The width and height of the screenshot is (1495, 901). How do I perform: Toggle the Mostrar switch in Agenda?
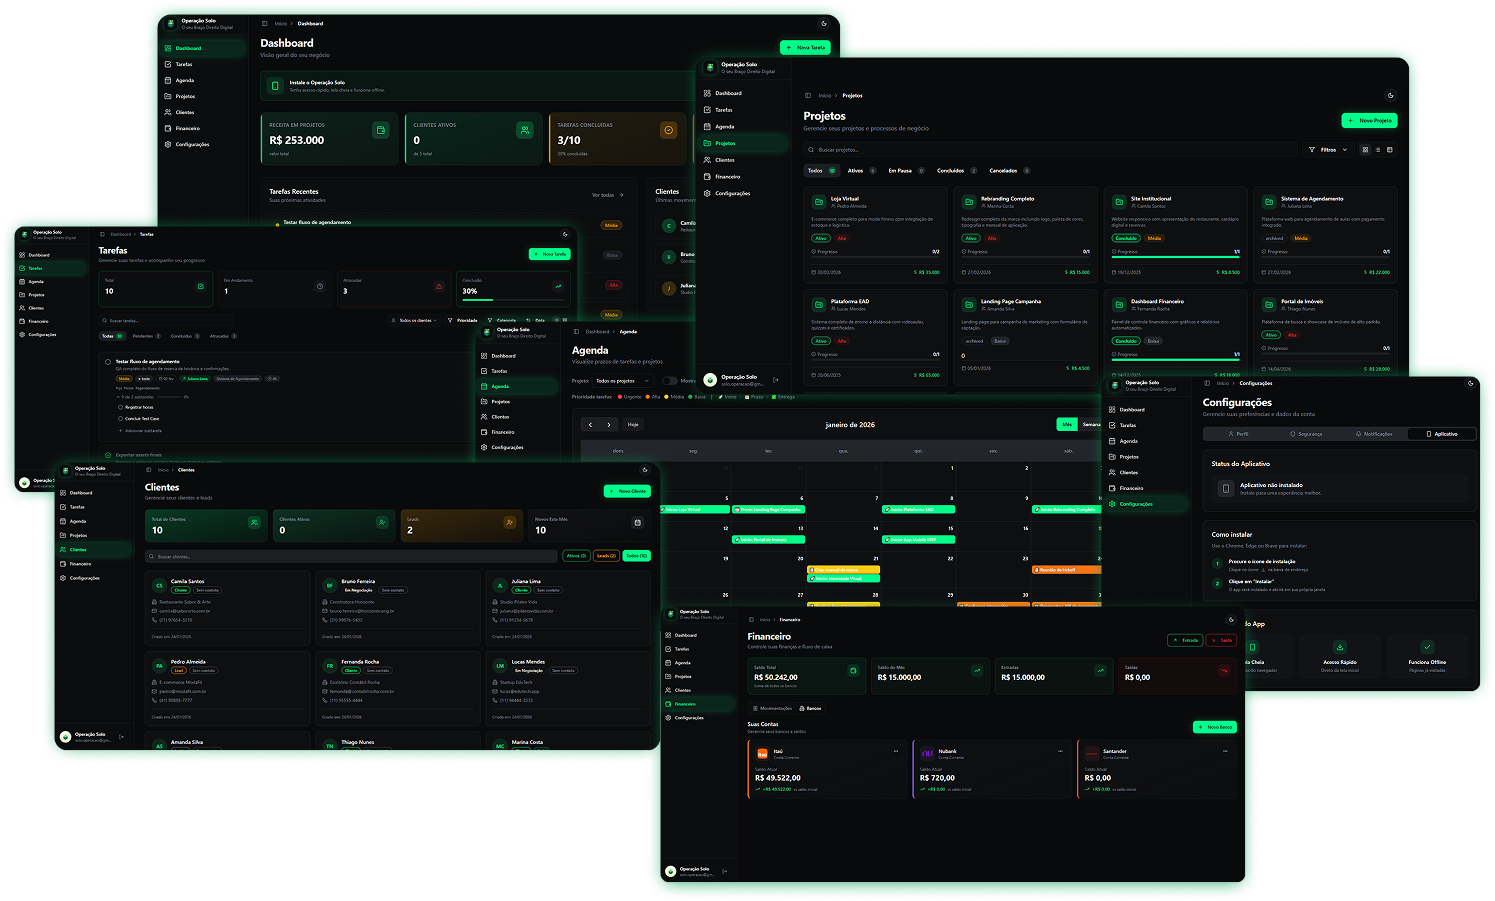(x=669, y=381)
